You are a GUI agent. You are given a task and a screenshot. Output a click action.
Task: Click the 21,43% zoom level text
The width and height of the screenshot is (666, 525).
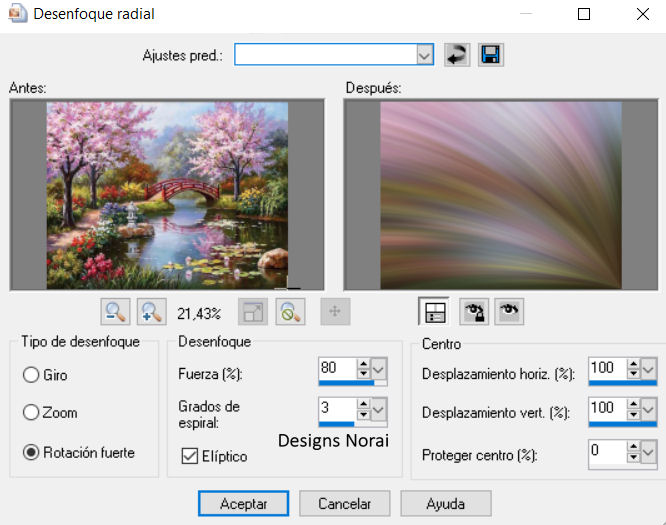tap(199, 314)
